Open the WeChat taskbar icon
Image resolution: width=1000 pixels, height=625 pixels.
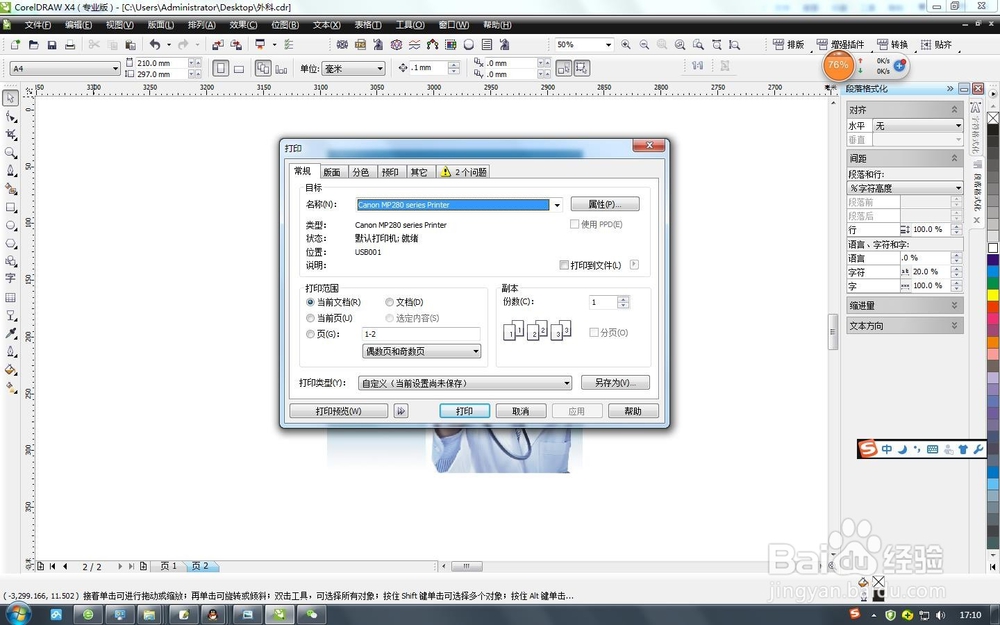[311, 615]
